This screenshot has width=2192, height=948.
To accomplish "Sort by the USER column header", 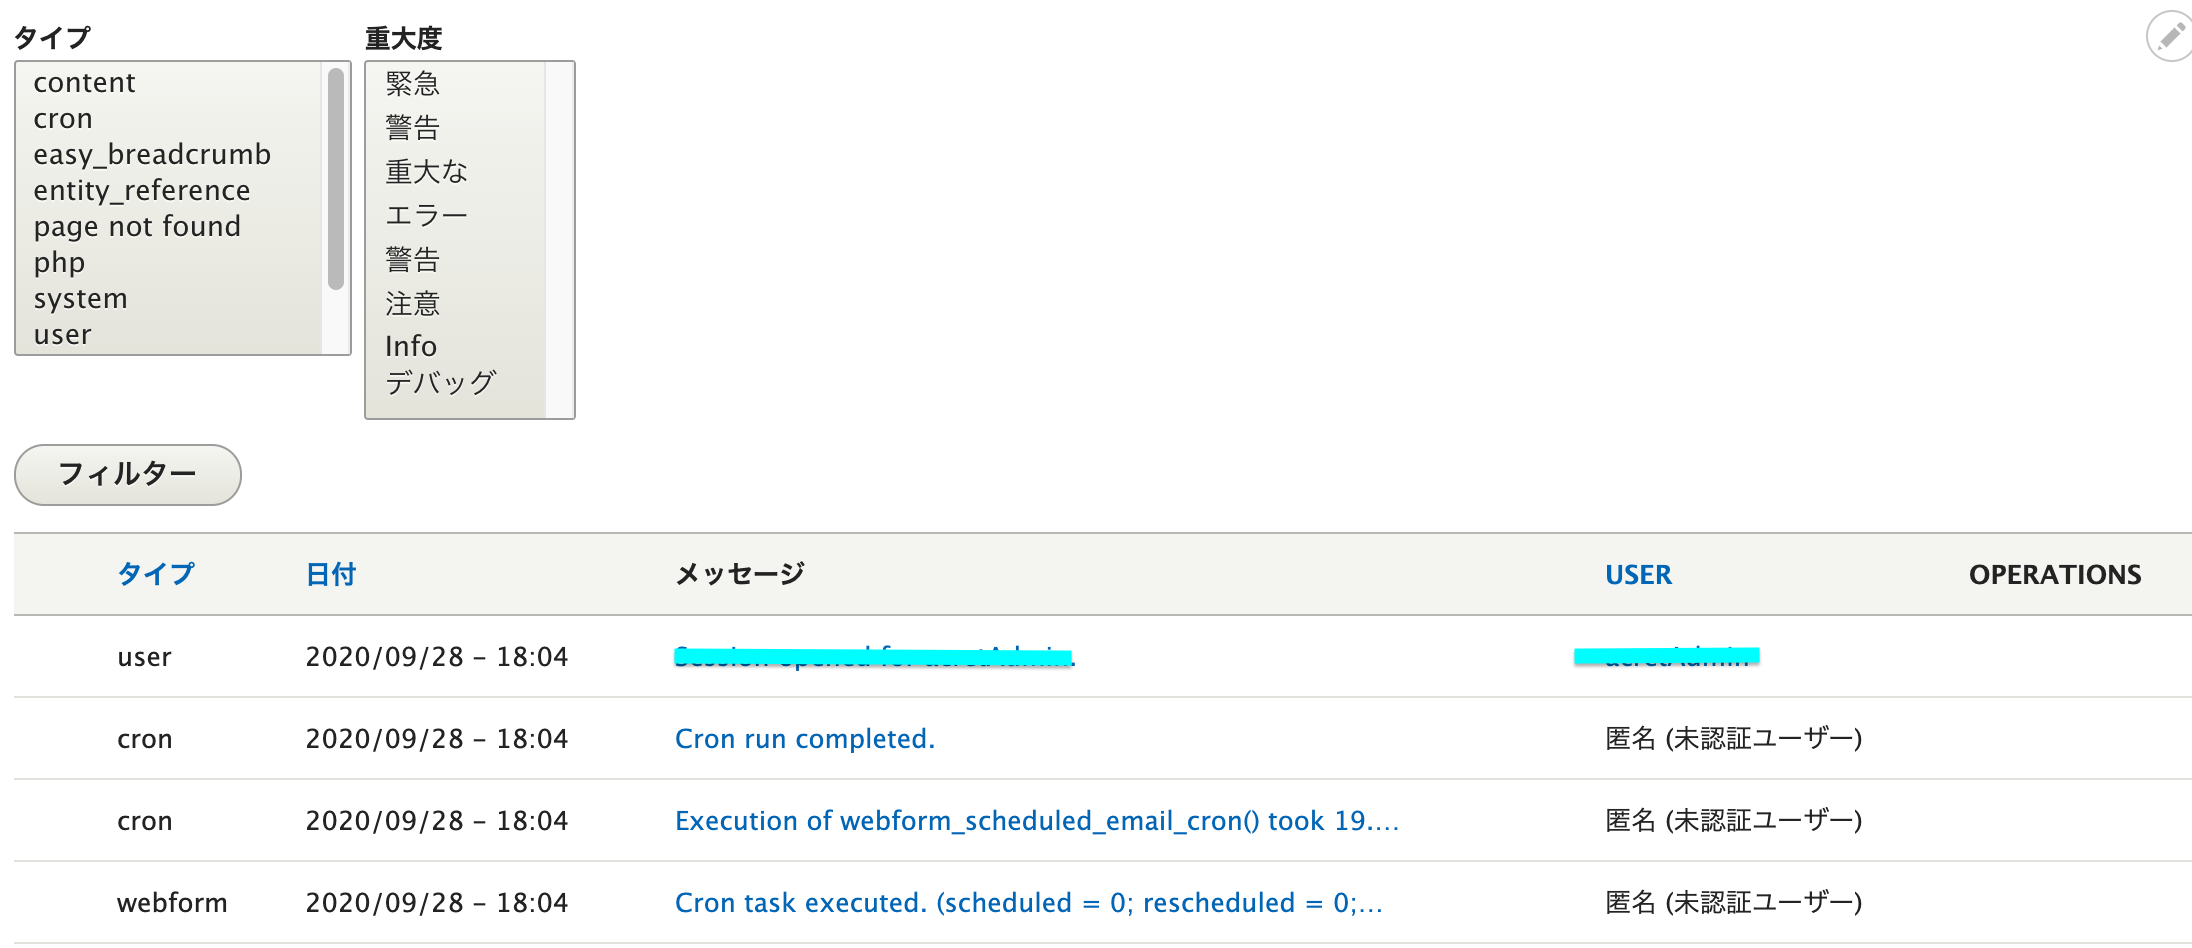I will pos(1638,574).
